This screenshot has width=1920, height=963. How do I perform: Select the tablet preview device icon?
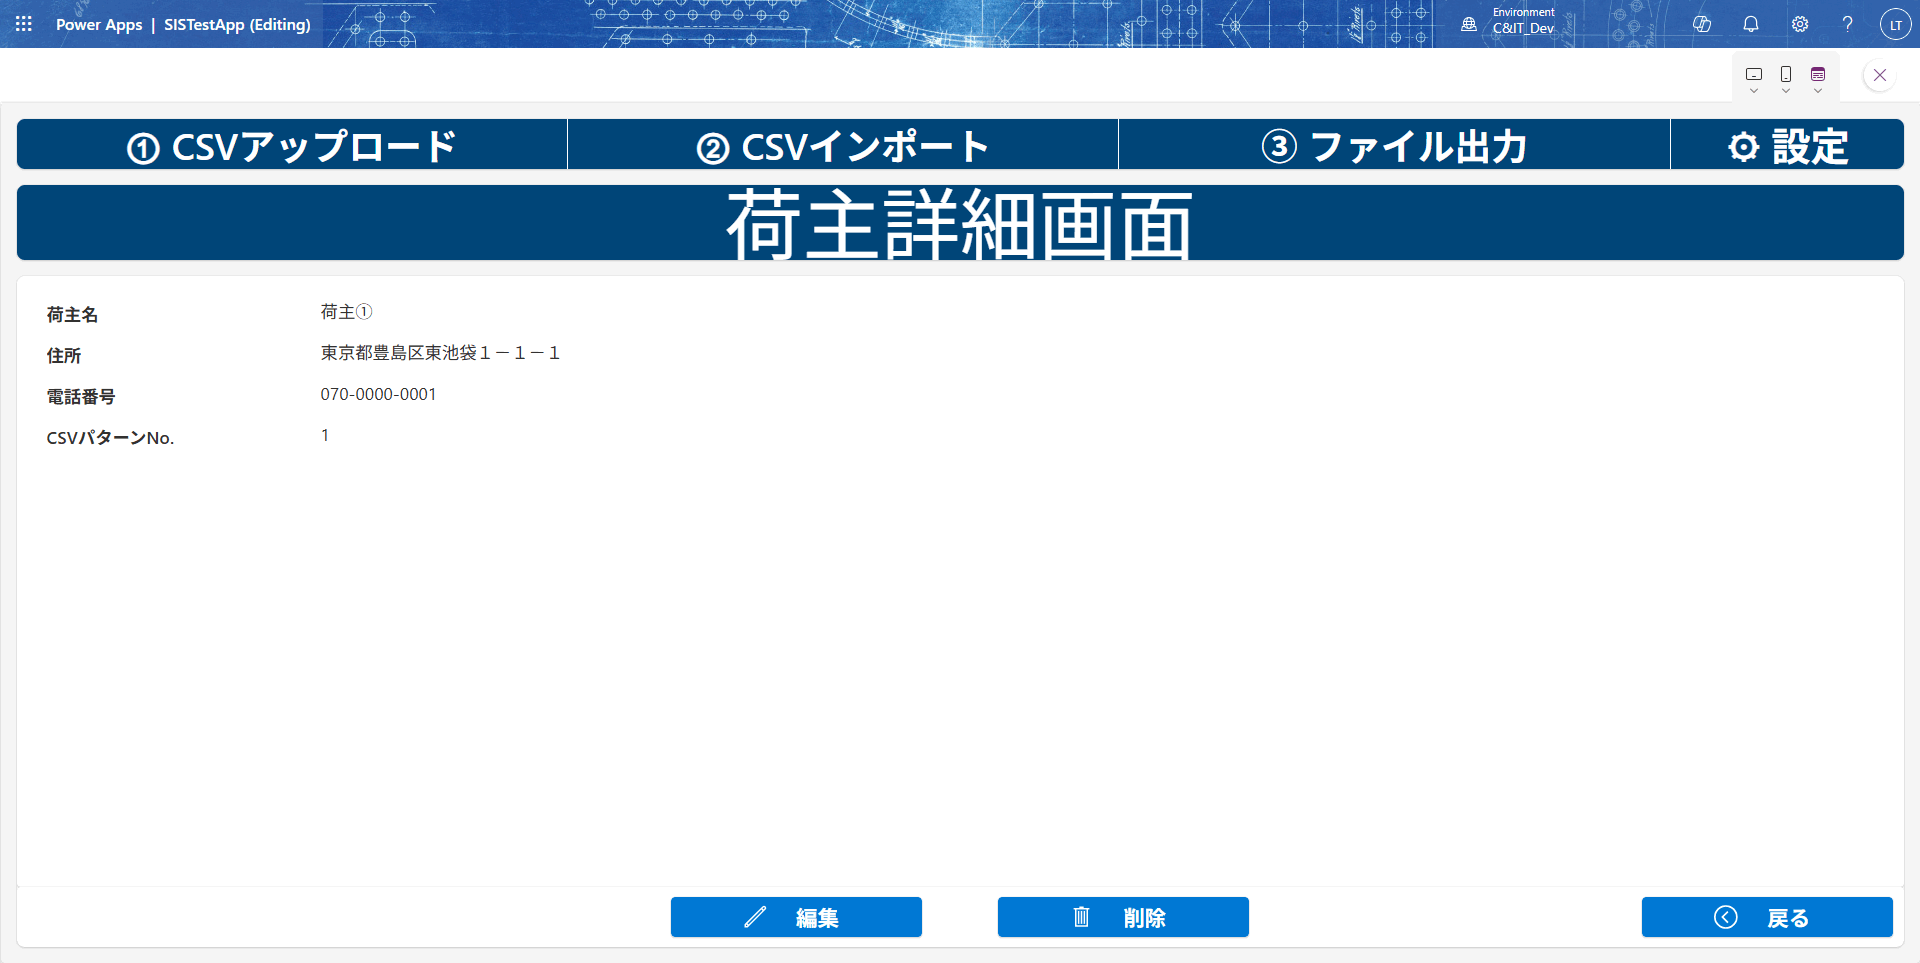click(1754, 74)
